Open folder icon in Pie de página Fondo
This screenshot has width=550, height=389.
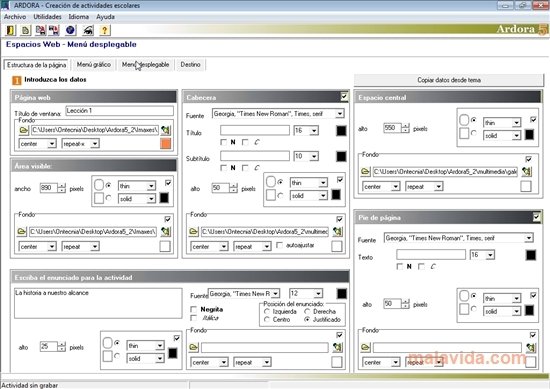[365, 348]
